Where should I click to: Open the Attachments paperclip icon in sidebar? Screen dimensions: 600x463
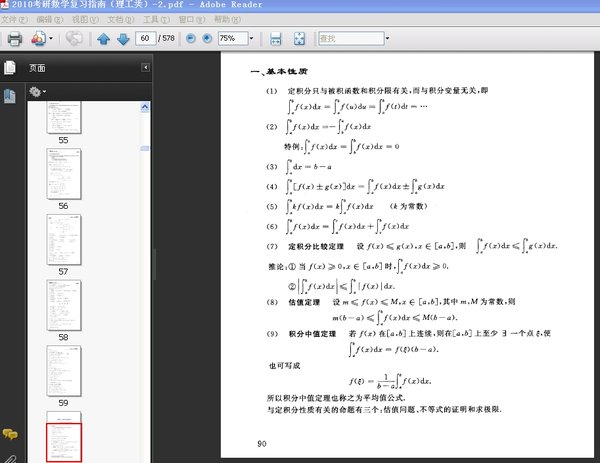click(10, 458)
